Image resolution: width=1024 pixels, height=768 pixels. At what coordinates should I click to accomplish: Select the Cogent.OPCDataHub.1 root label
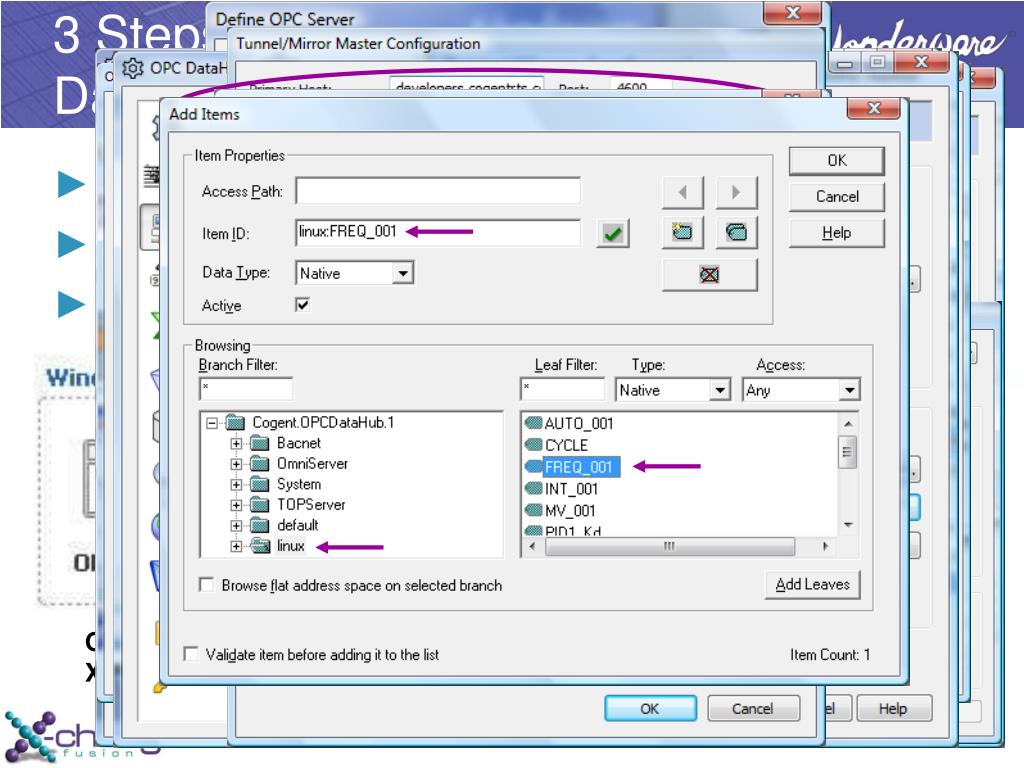pyautogui.click(x=323, y=423)
